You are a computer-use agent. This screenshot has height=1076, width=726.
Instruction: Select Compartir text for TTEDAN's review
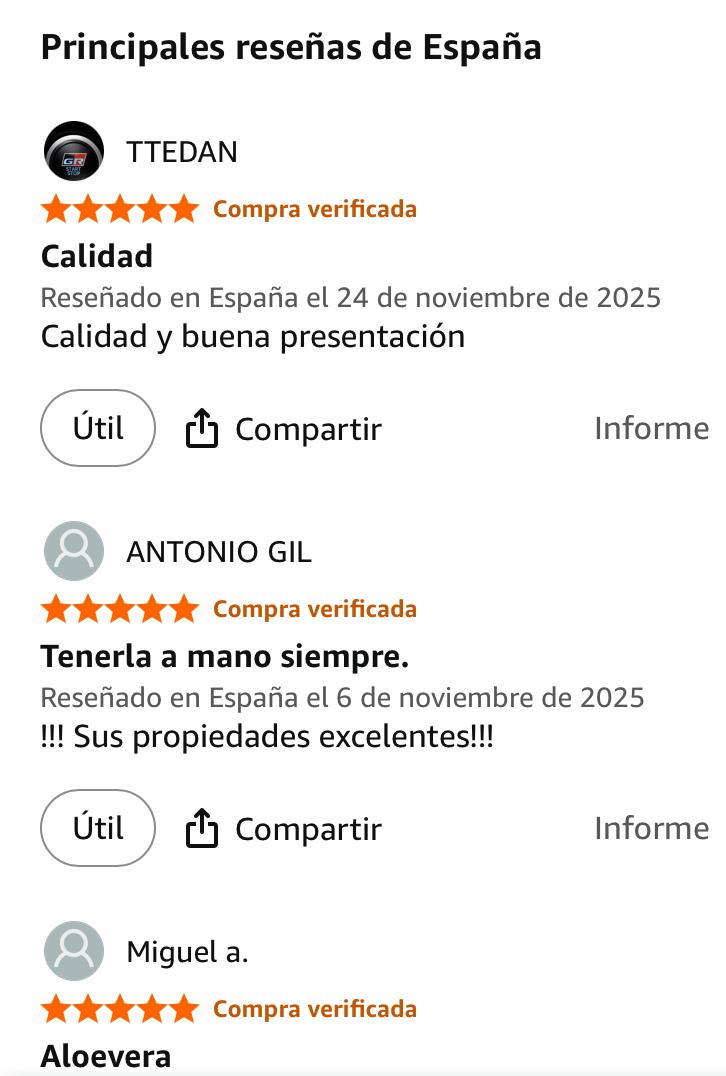tap(308, 430)
